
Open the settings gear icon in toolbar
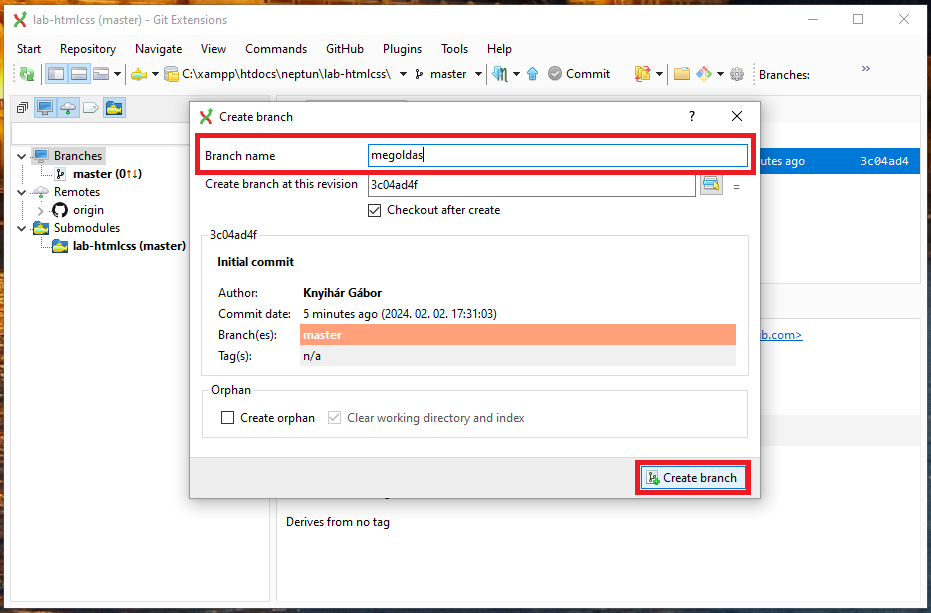point(737,74)
